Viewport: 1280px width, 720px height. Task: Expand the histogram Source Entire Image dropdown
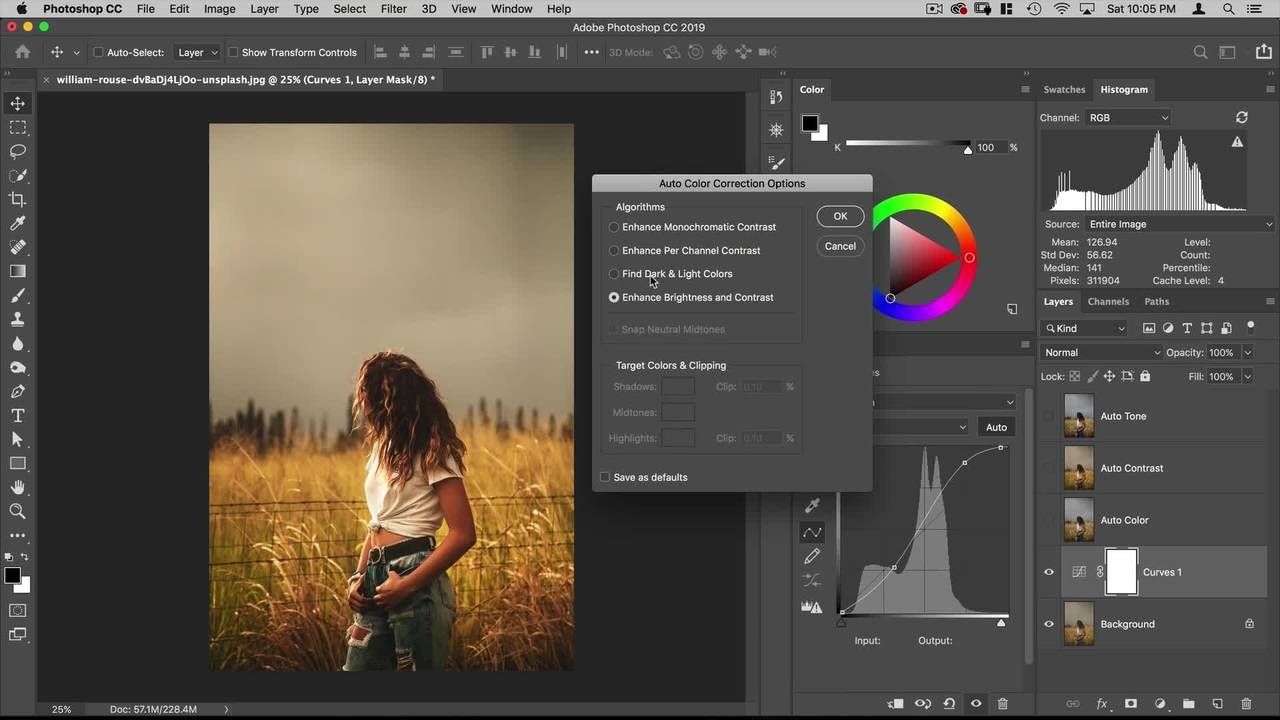1180,224
